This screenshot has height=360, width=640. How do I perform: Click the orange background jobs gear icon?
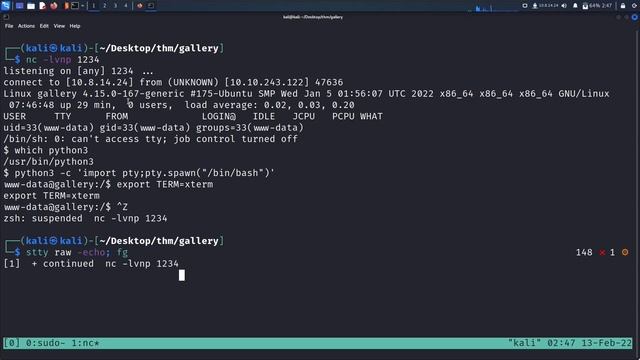625,253
